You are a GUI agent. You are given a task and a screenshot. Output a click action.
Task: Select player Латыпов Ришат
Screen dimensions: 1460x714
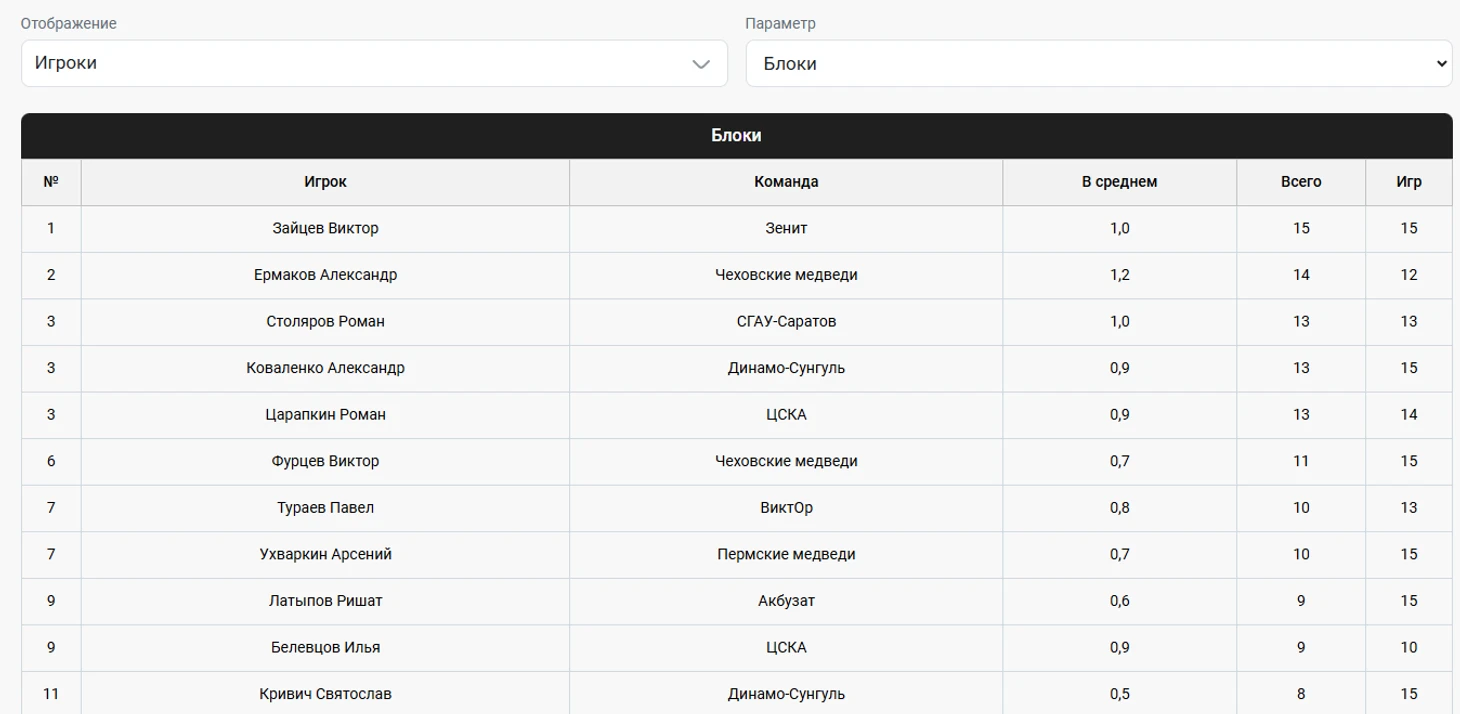326,601
